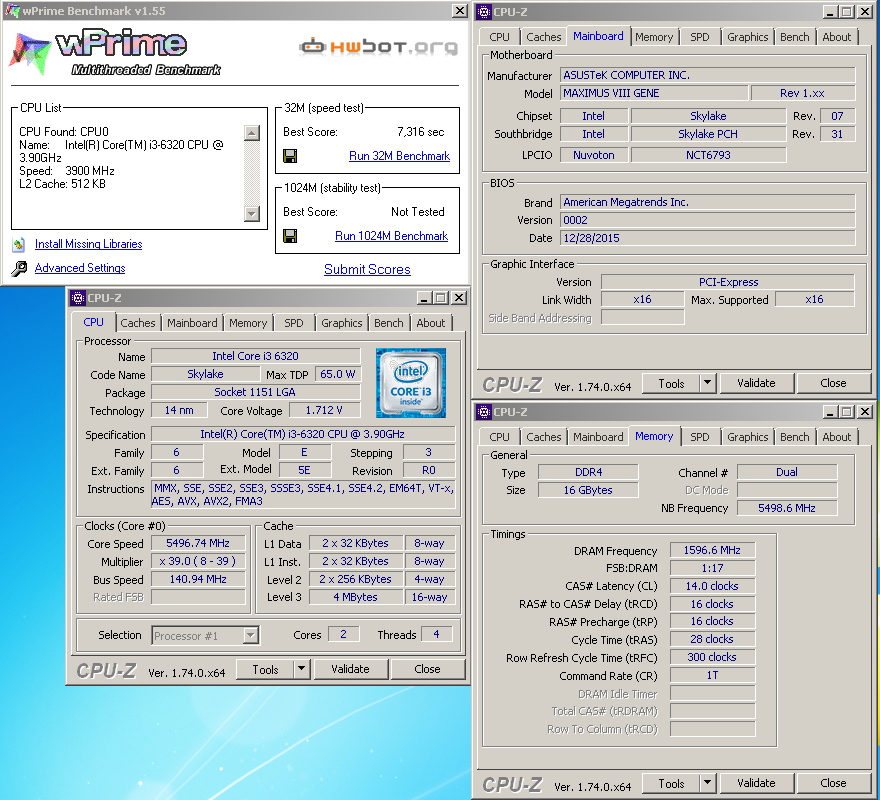Image resolution: width=880 pixels, height=800 pixels.
Task: Minimize the CPU-Z Mainboard window
Action: [x=830, y=12]
